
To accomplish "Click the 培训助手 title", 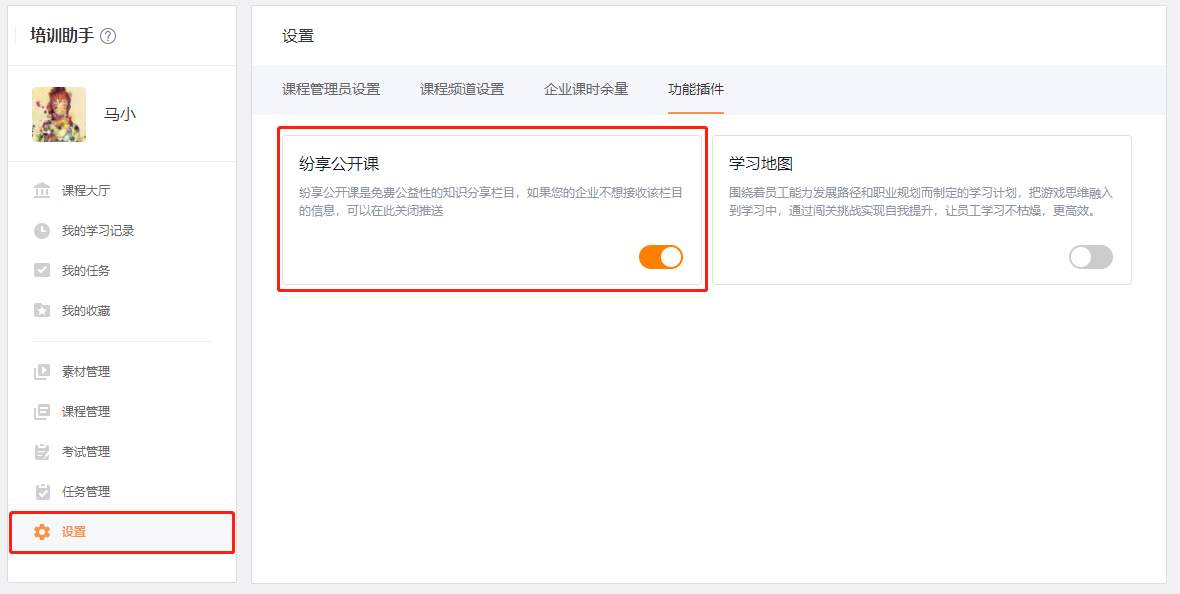I will click(x=62, y=35).
